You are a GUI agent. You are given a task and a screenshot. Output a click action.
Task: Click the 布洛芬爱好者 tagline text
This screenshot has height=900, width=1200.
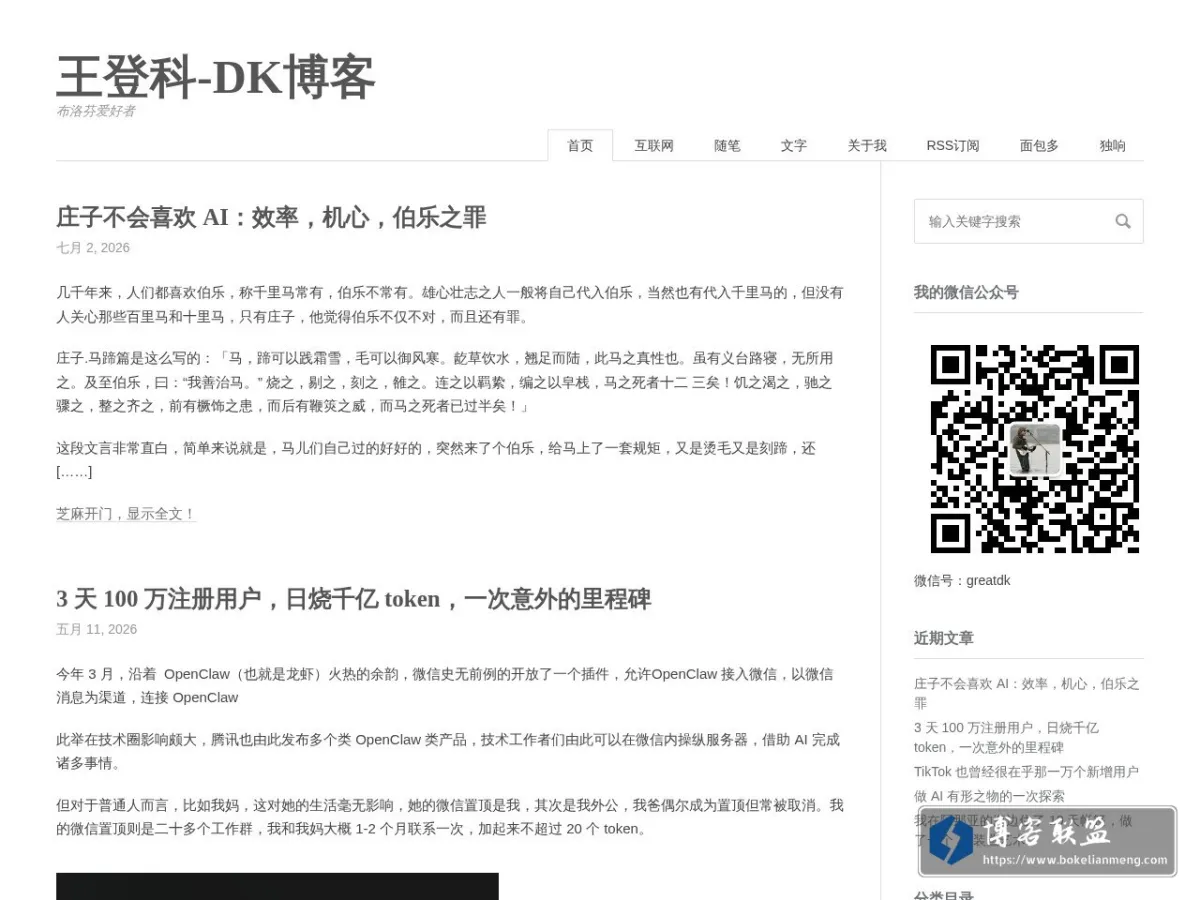point(96,111)
